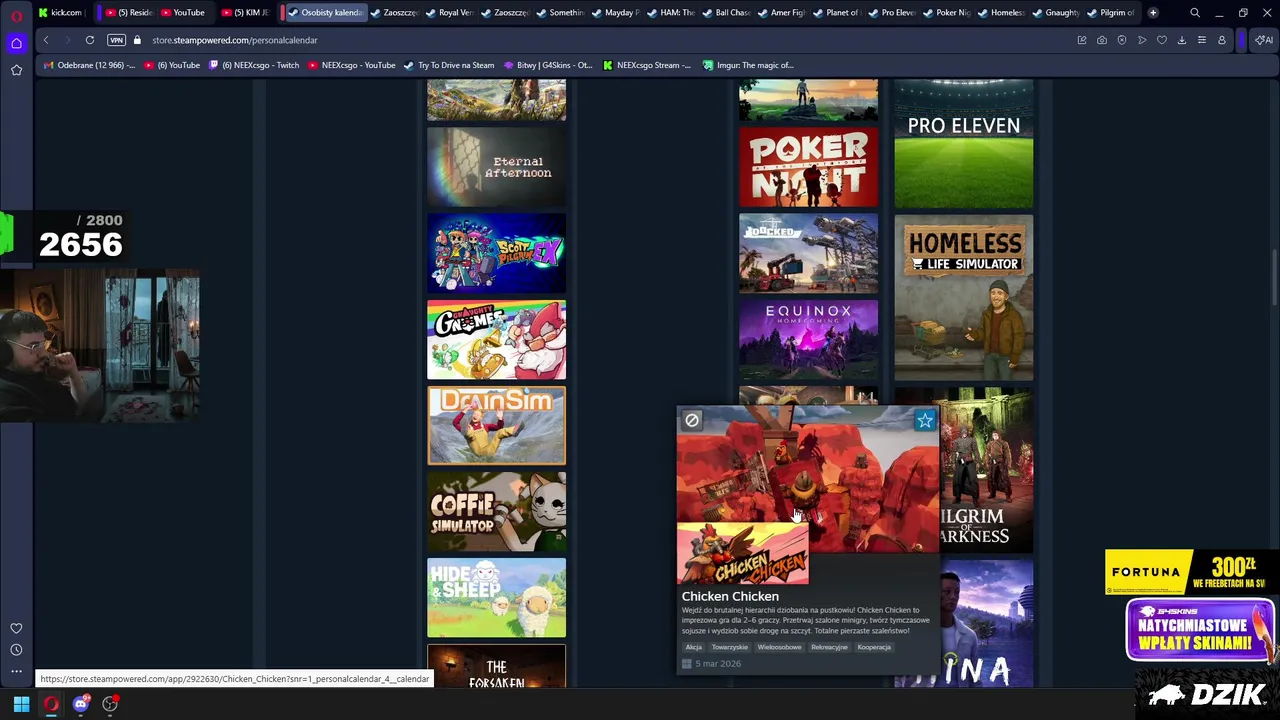This screenshot has height=720, width=1280.
Task: Open Eternal Afternoon game thumbnail
Action: coord(496,167)
